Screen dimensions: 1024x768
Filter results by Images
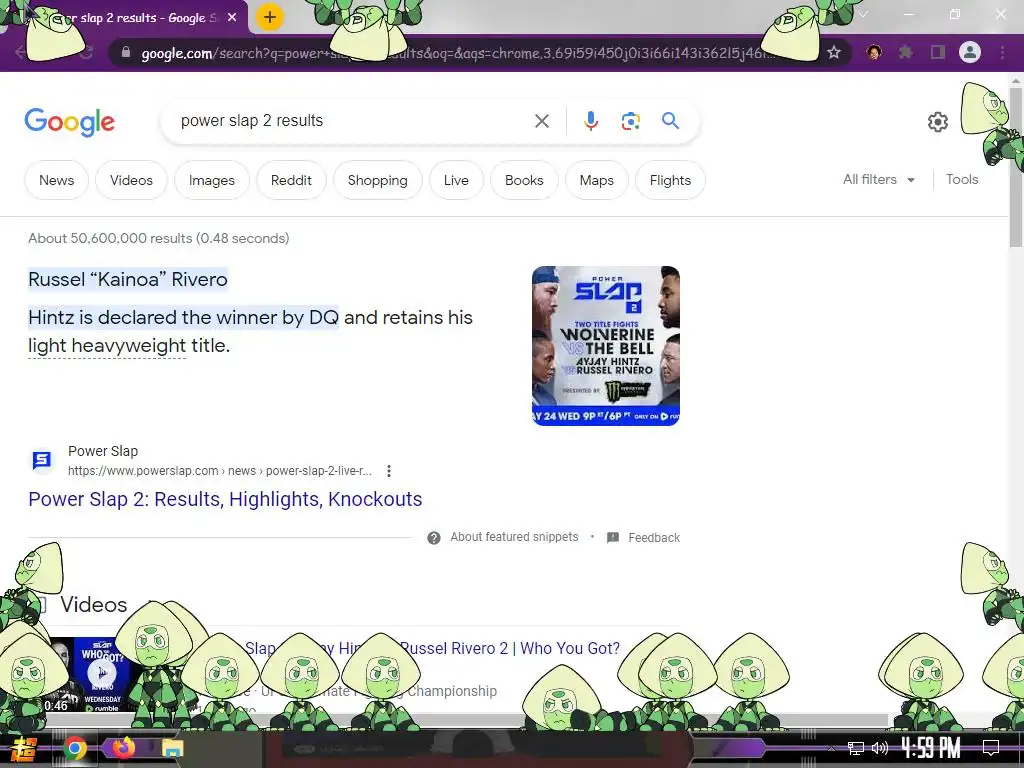click(212, 180)
